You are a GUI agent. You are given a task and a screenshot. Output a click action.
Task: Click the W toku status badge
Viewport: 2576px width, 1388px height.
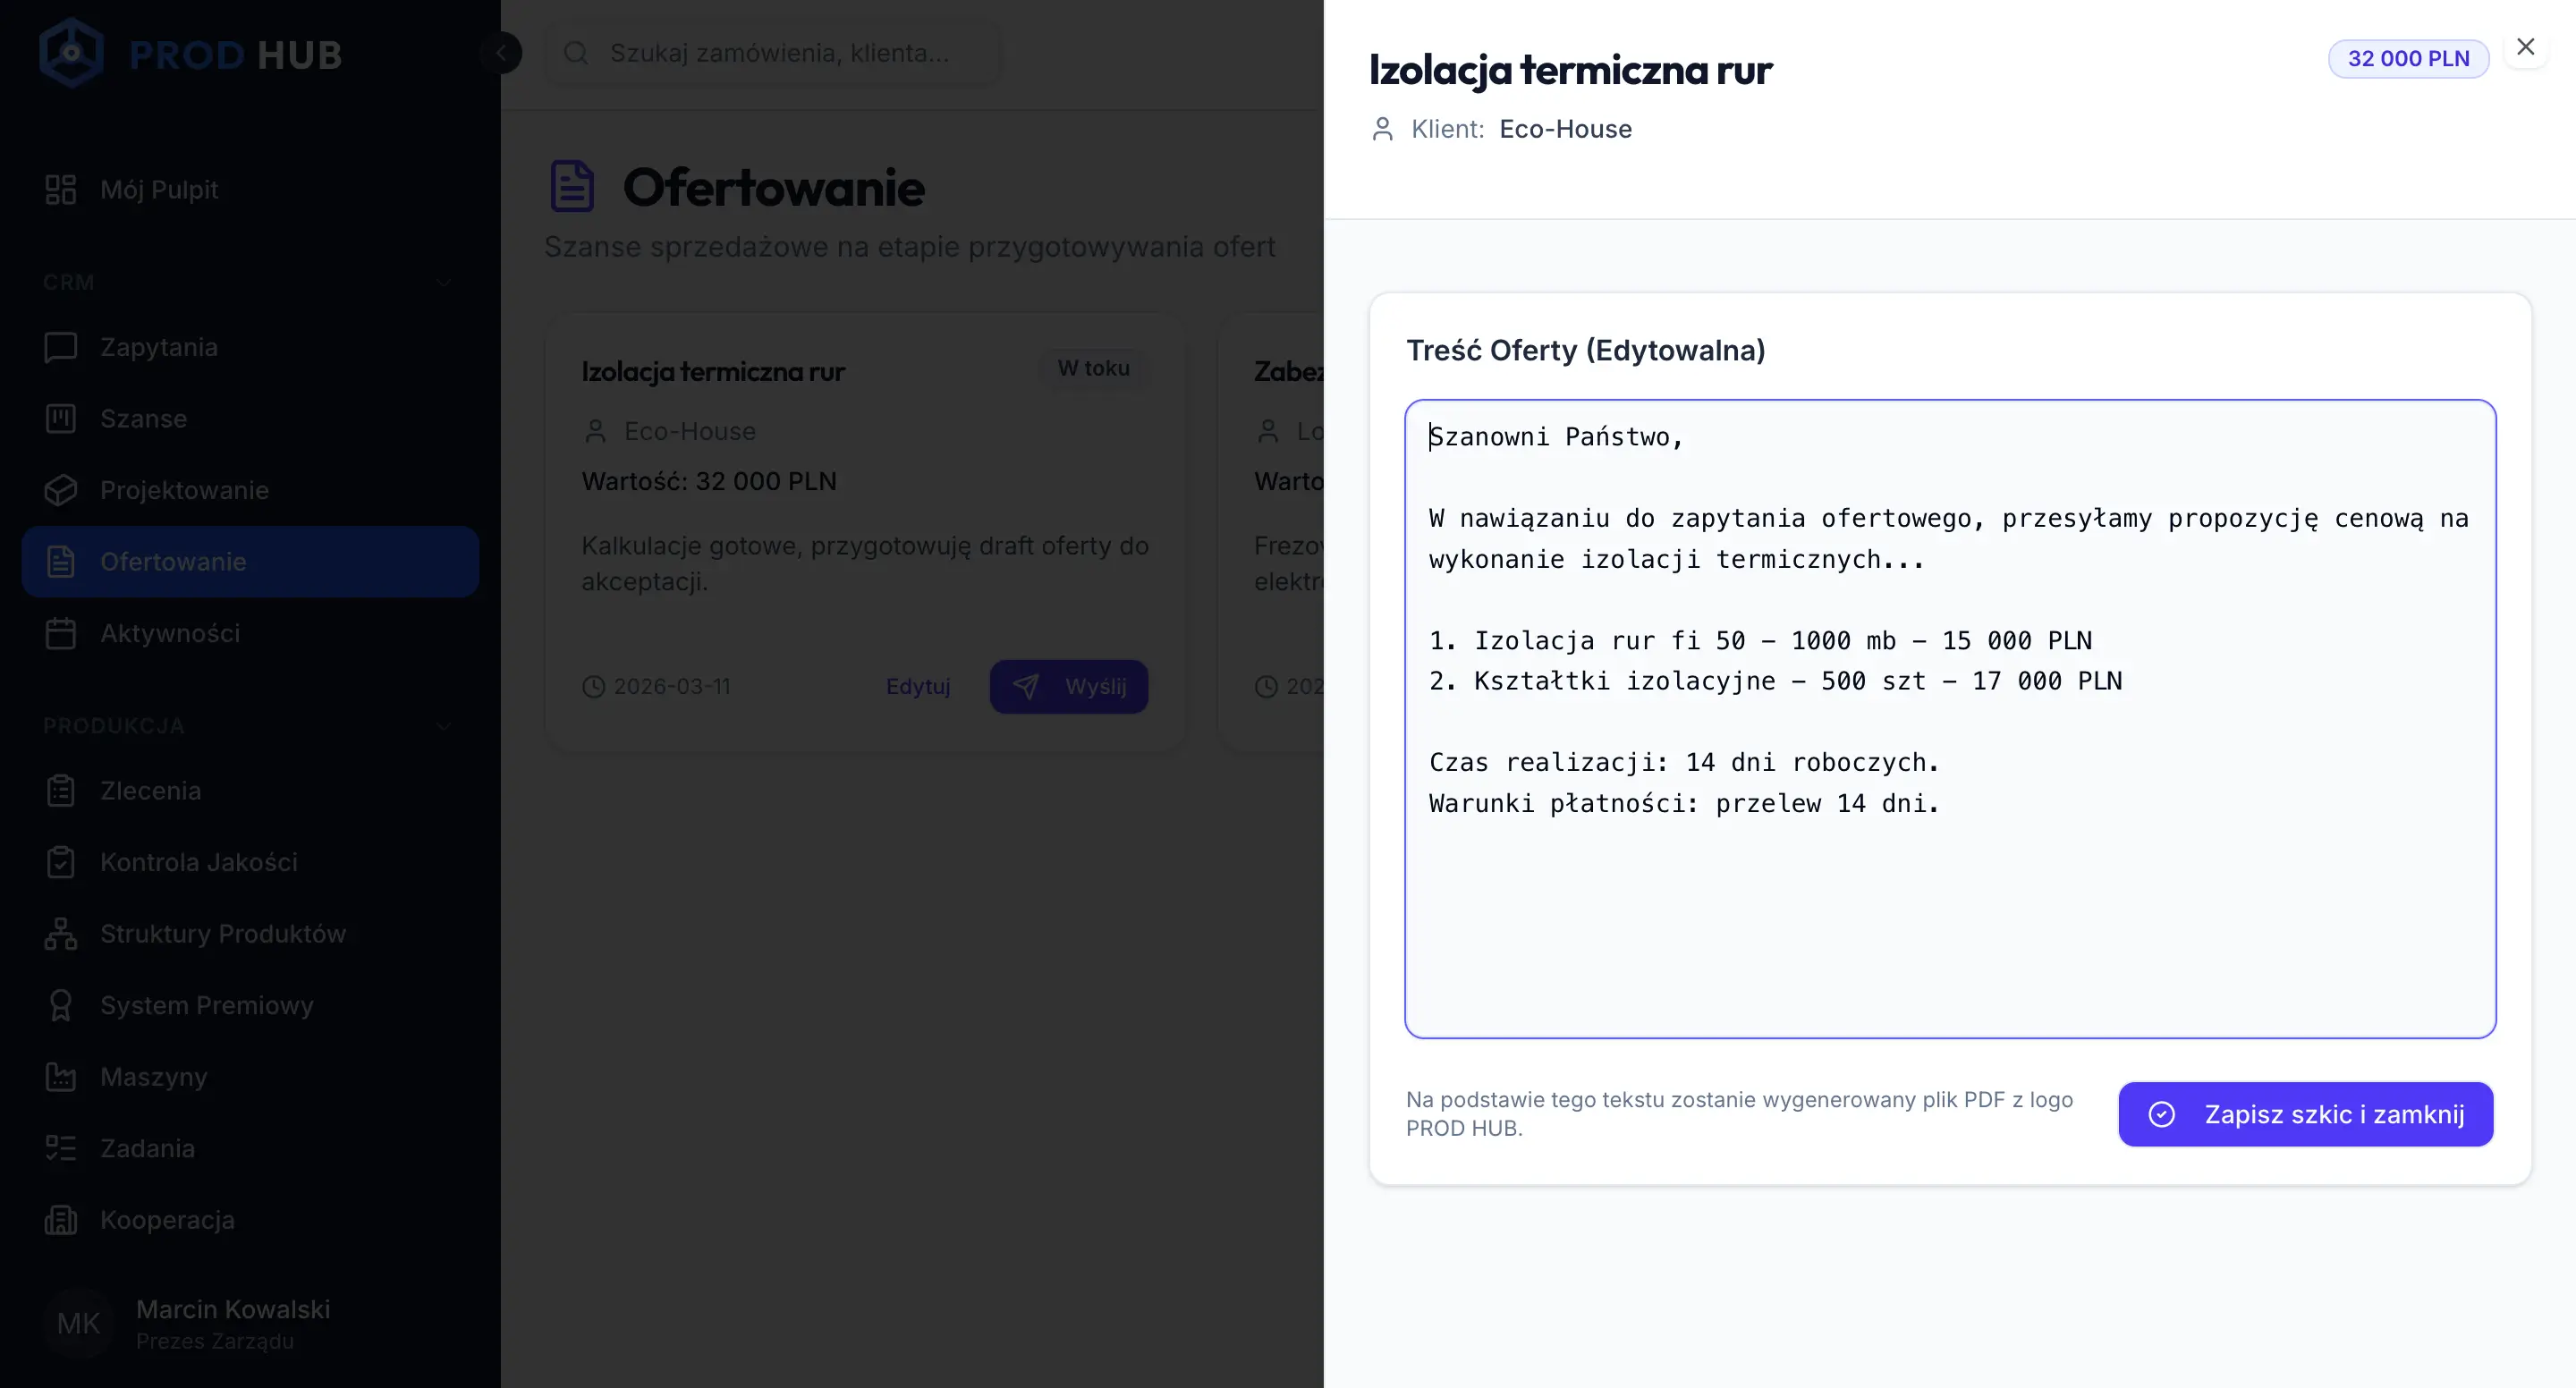click(1092, 368)
